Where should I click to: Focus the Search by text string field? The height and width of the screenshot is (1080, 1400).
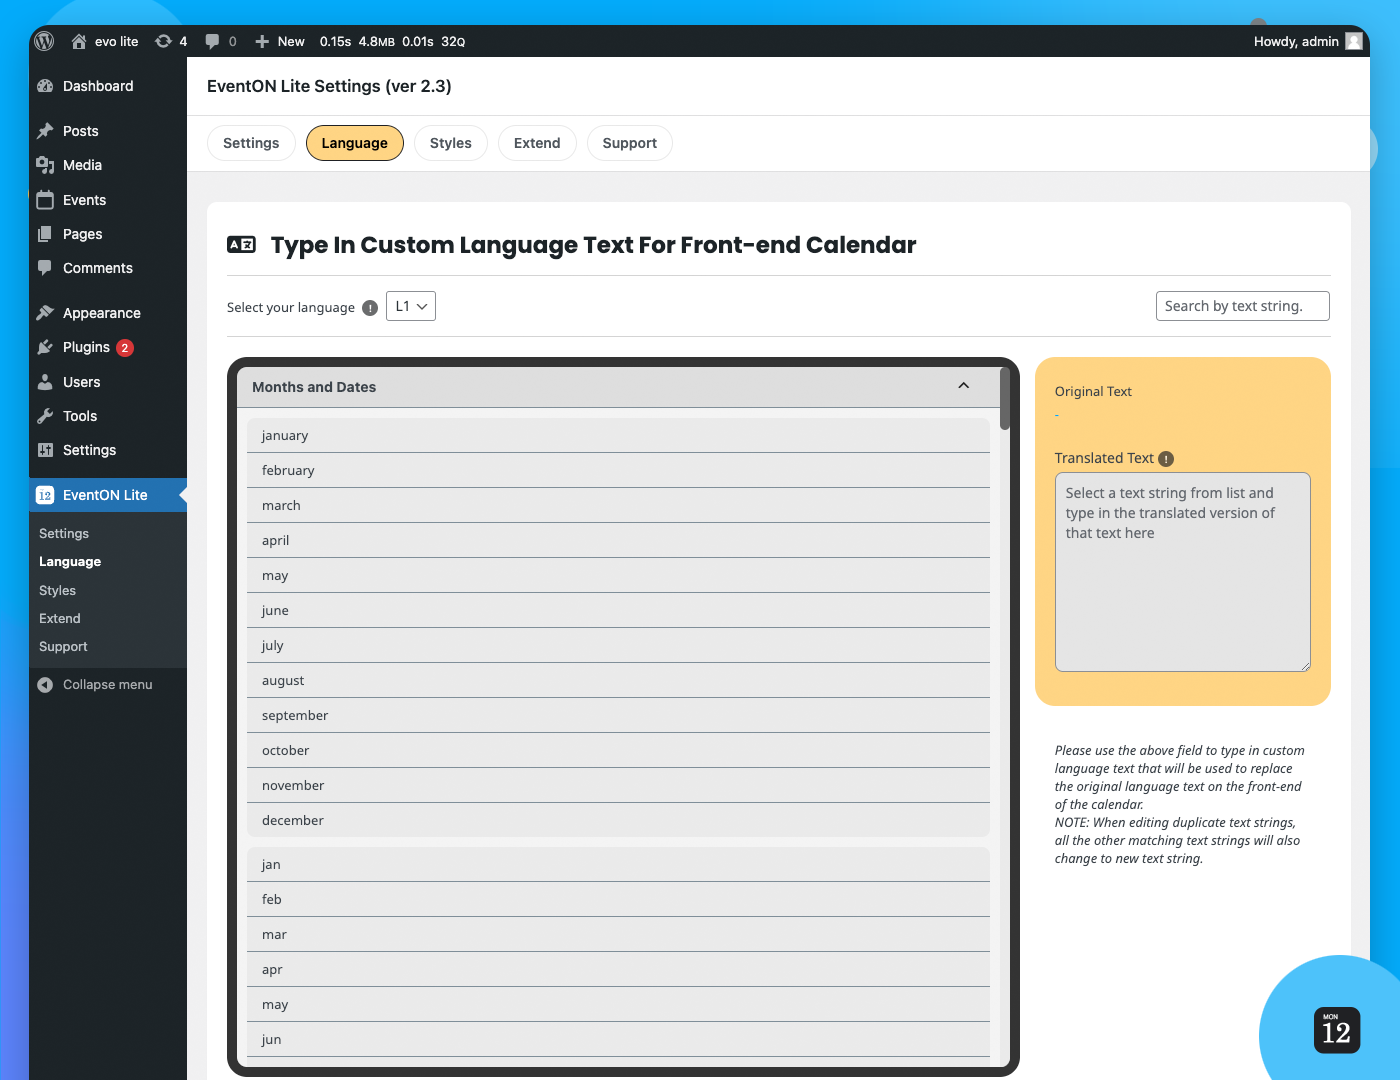pos(1243,306)
